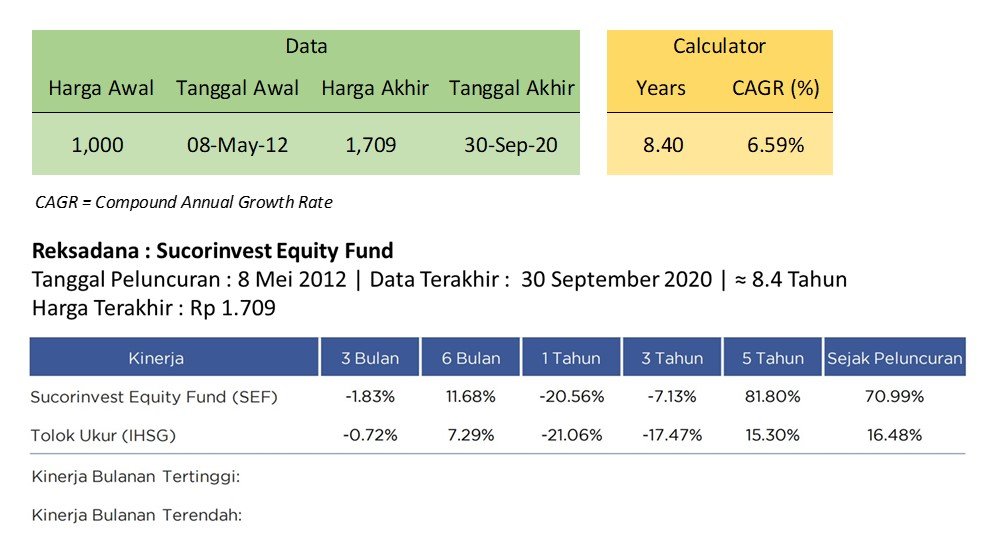
Task: Click the yellow Calculator header
Action: tap(719, 46)
